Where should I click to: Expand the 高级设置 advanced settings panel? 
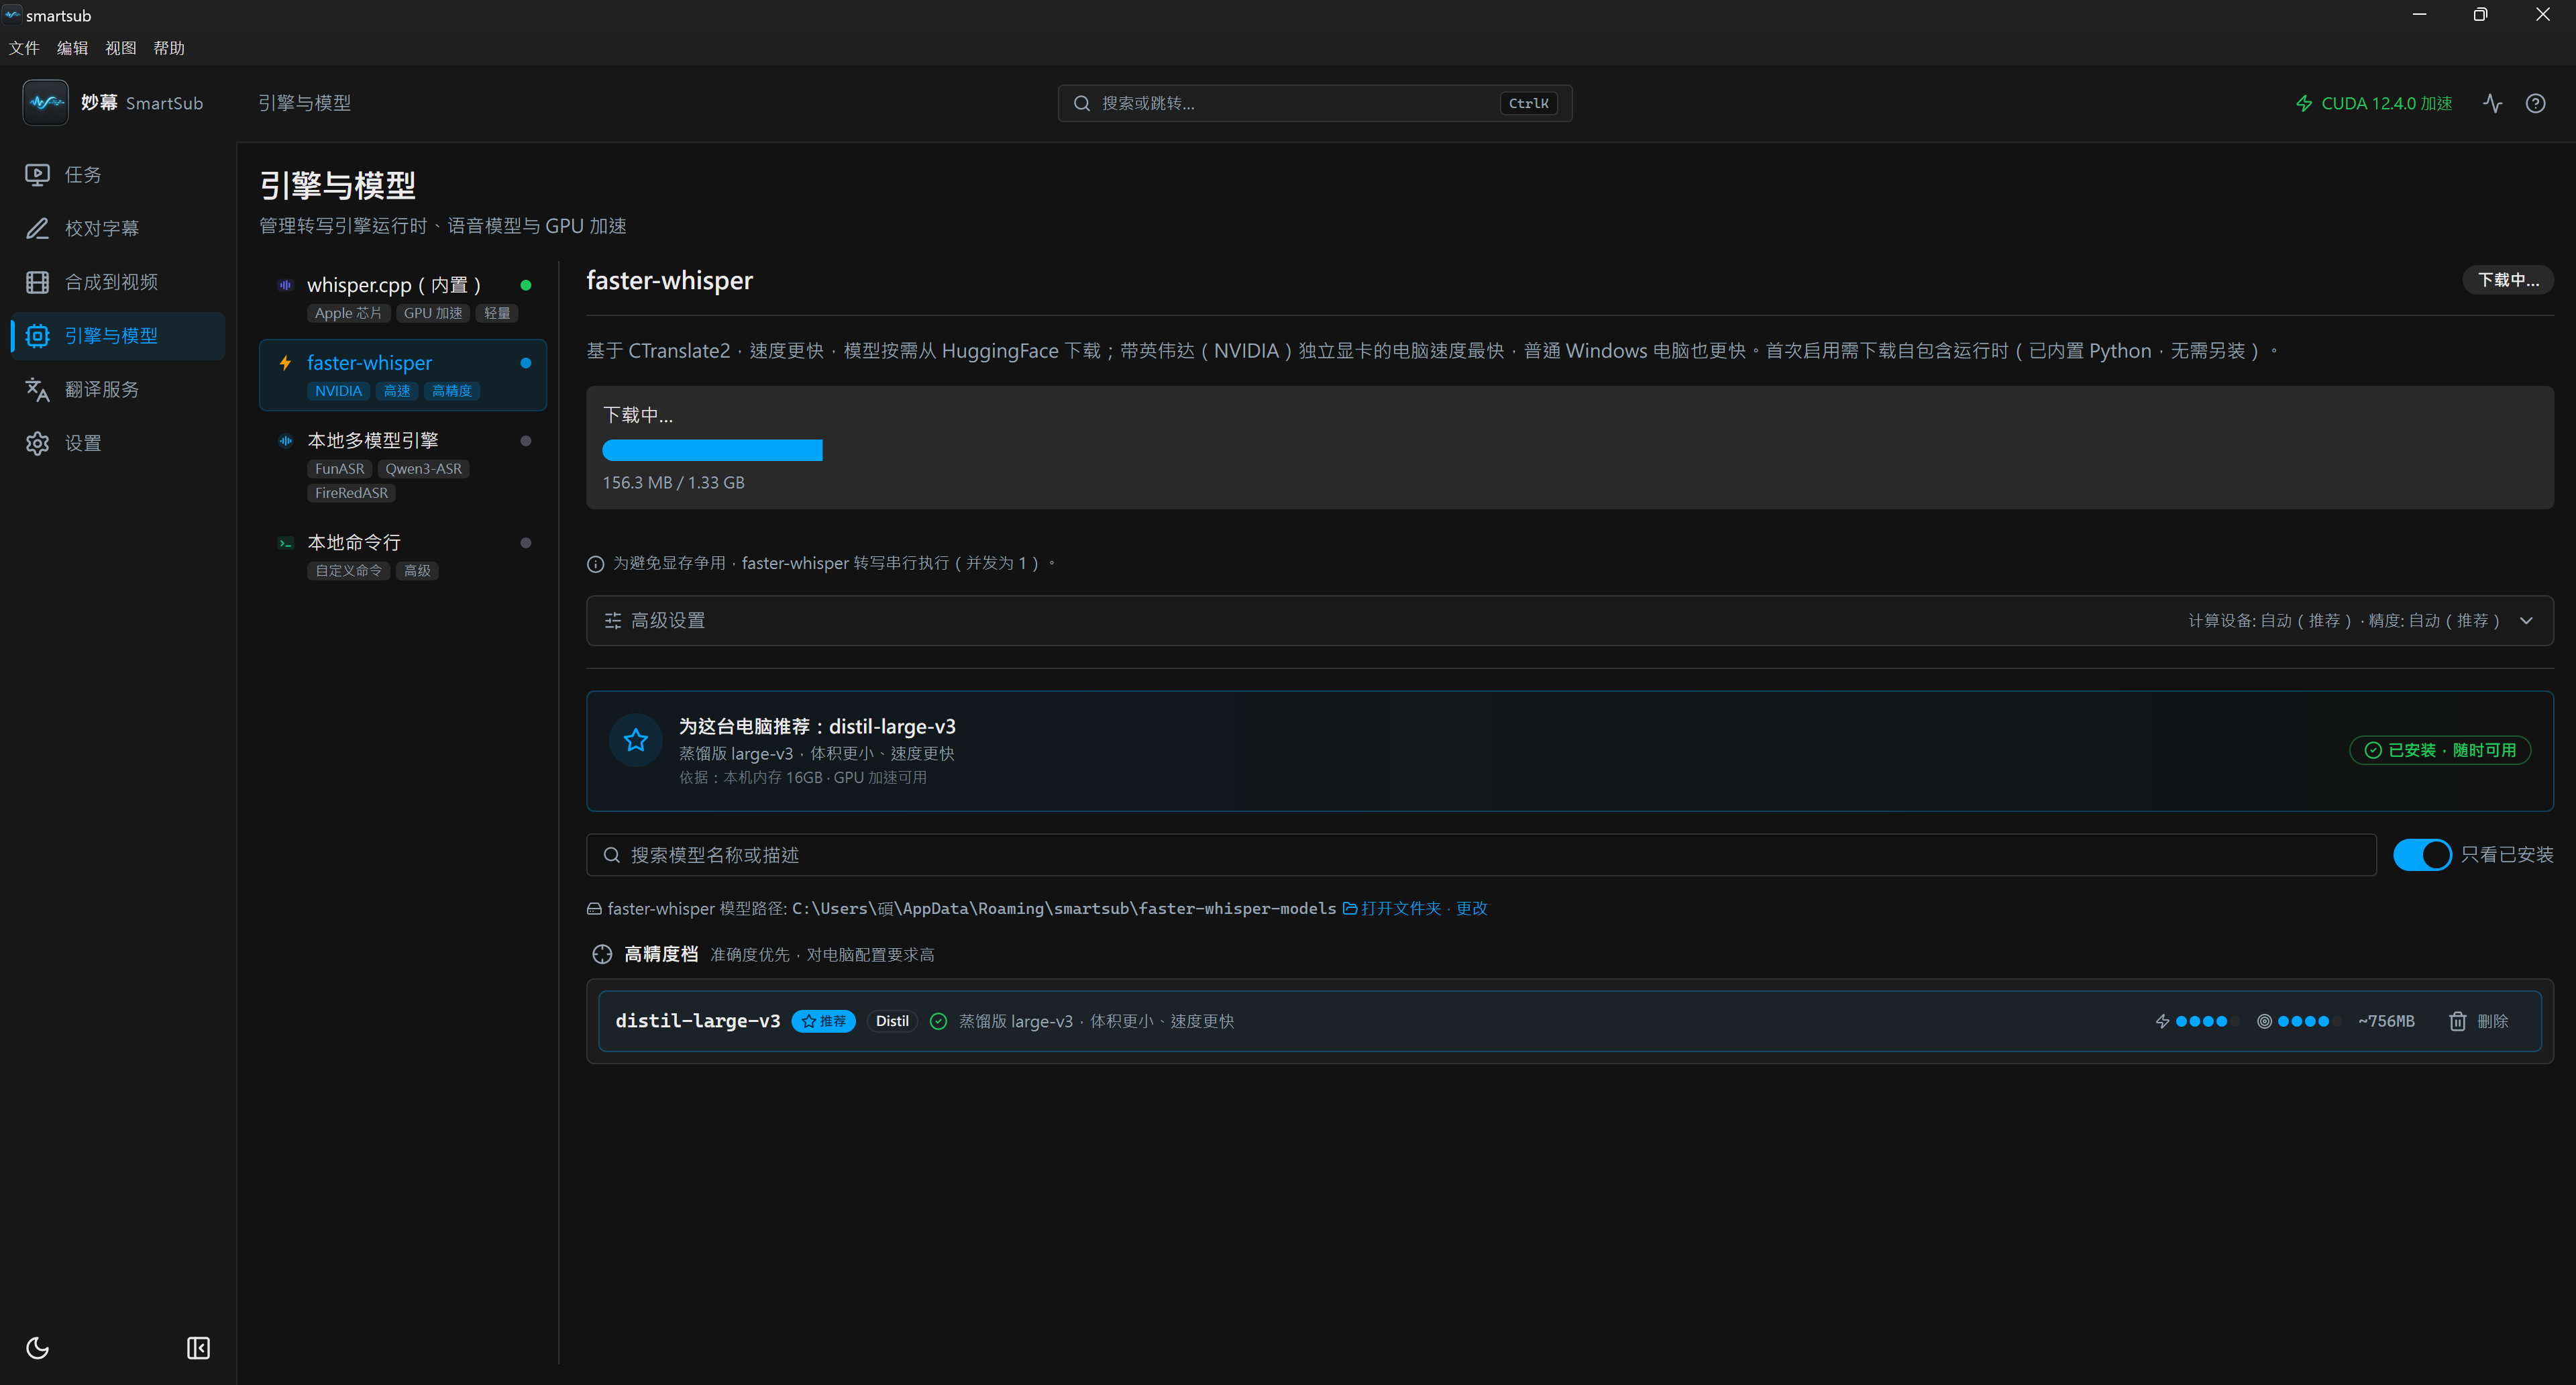pyautogui.click(x=1569, y=621)
